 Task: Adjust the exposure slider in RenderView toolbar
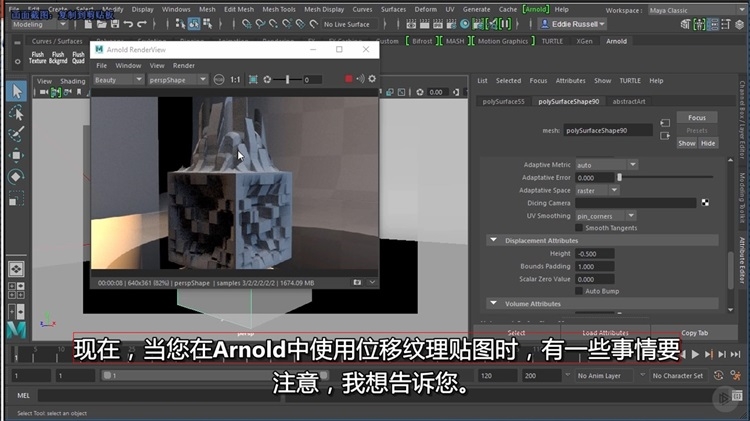(287, 79)
